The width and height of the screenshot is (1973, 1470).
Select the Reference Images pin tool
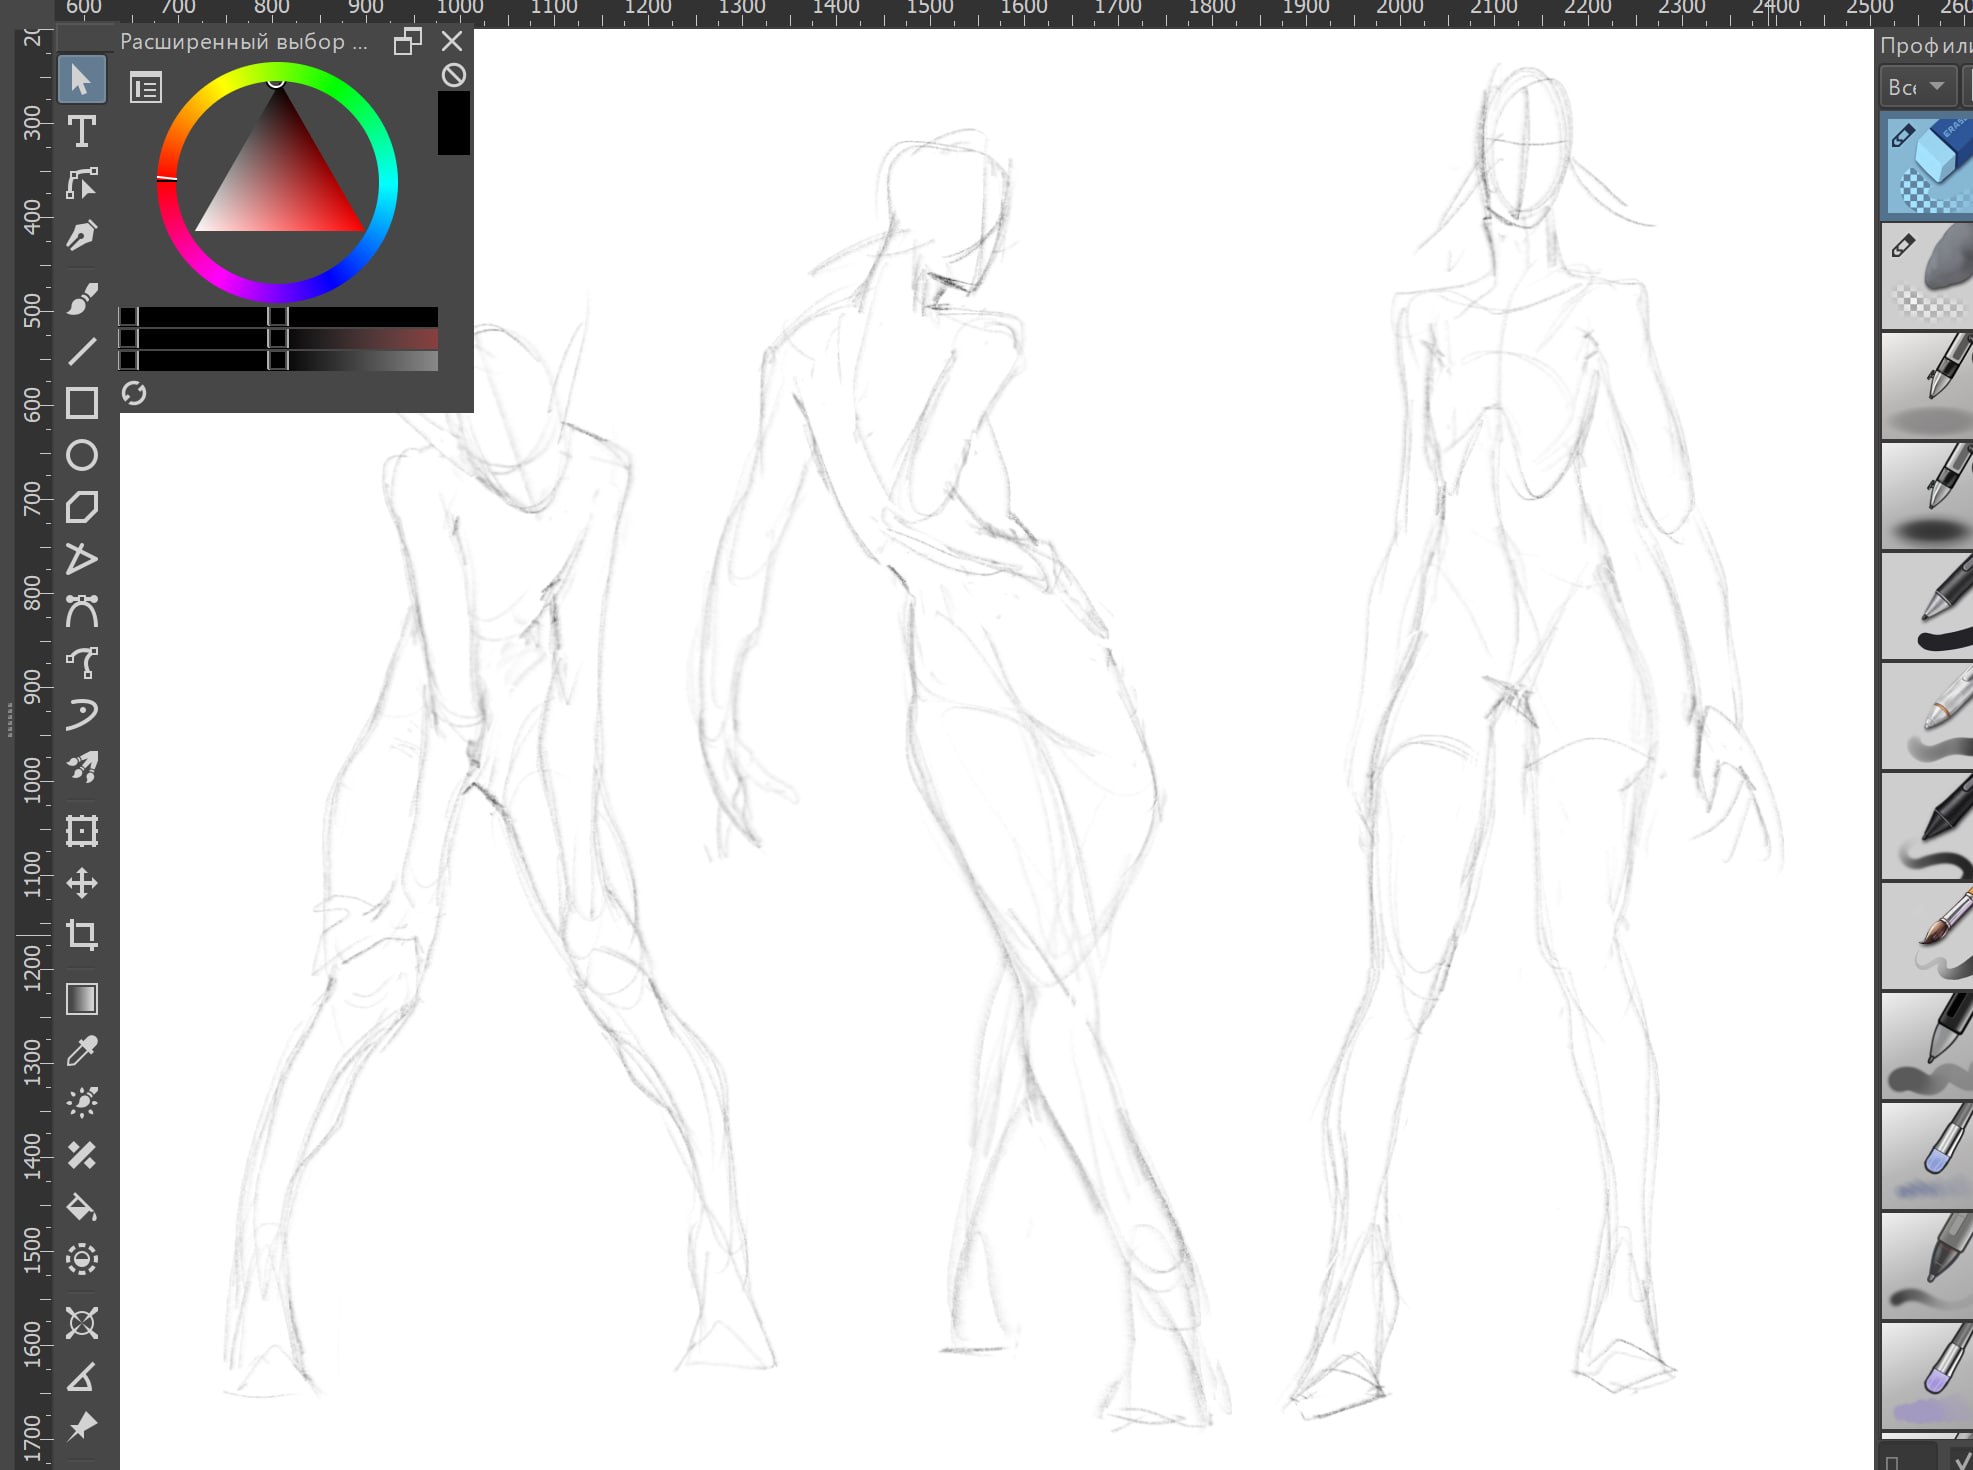82,1427
